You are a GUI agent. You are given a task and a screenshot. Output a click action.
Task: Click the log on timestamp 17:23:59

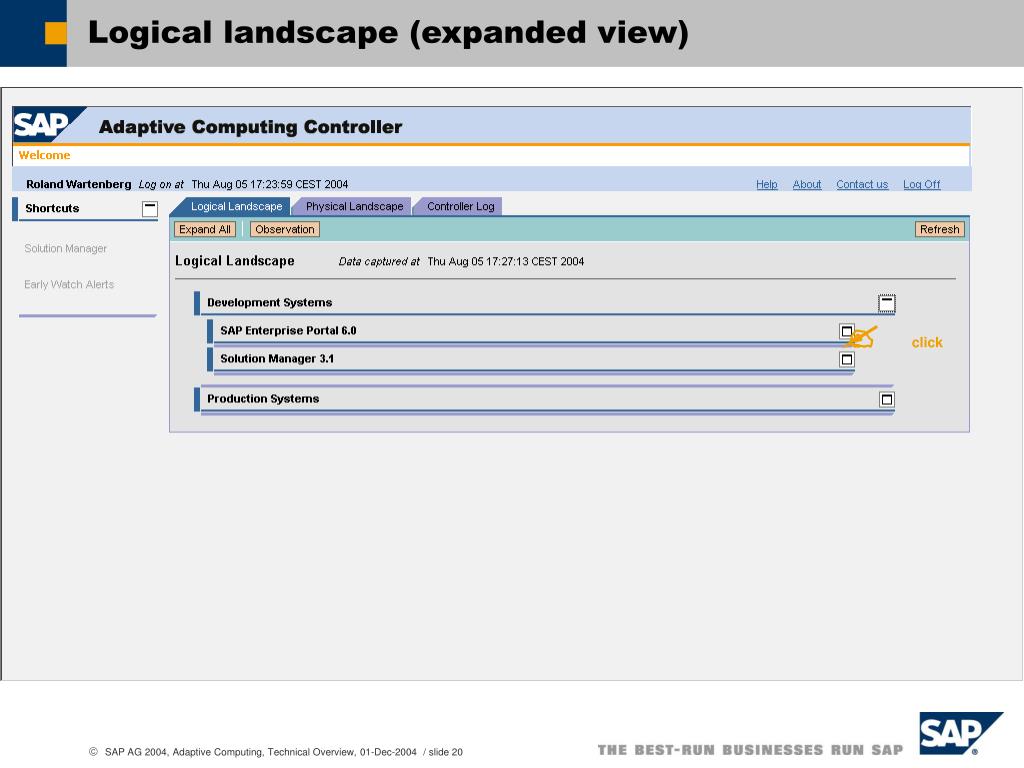[x=270, y=184]
